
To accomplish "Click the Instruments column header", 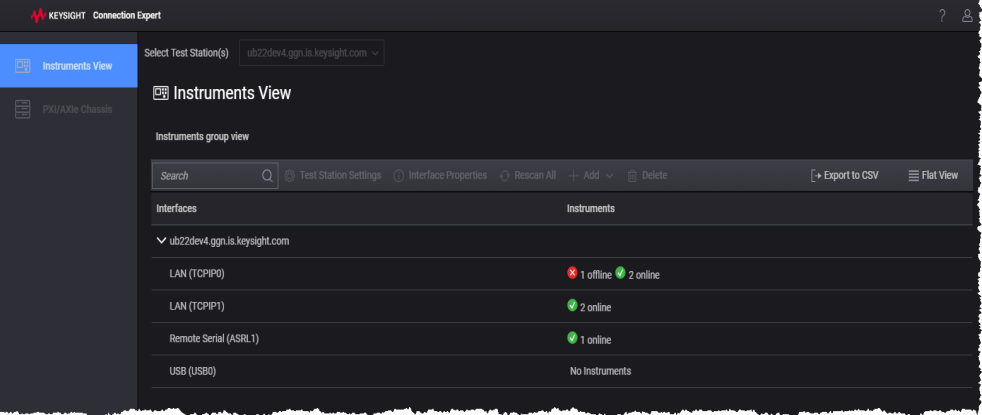I will 591,208.
